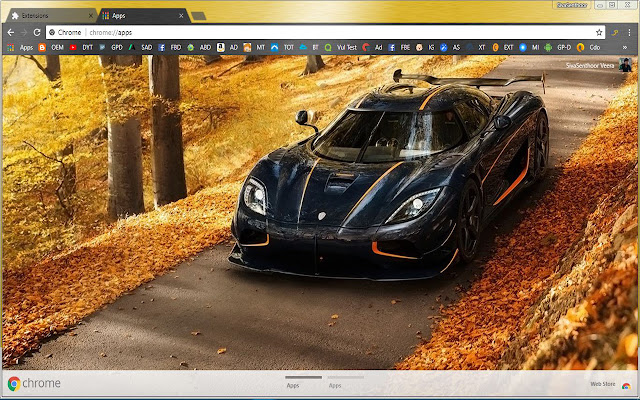This screenshot has width=640, height=400.
Task: Open the FBE Facebook bookmark
Action: [x=399, y=47]
